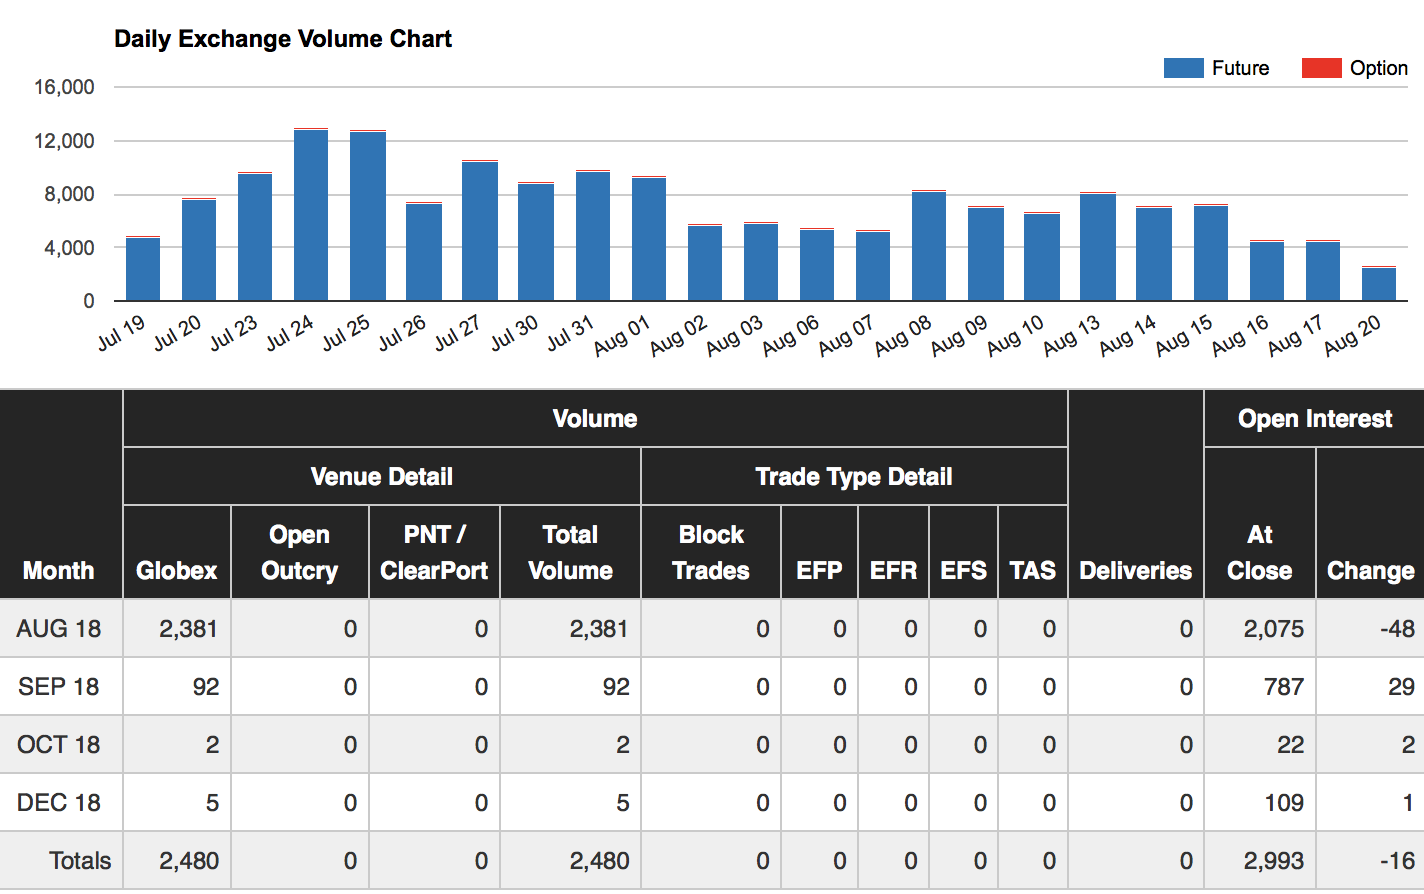Image resolution: width=1424 pixels, height=894 pixels.
Task: Select the Aug 02 volume bar
Action: 705,262
